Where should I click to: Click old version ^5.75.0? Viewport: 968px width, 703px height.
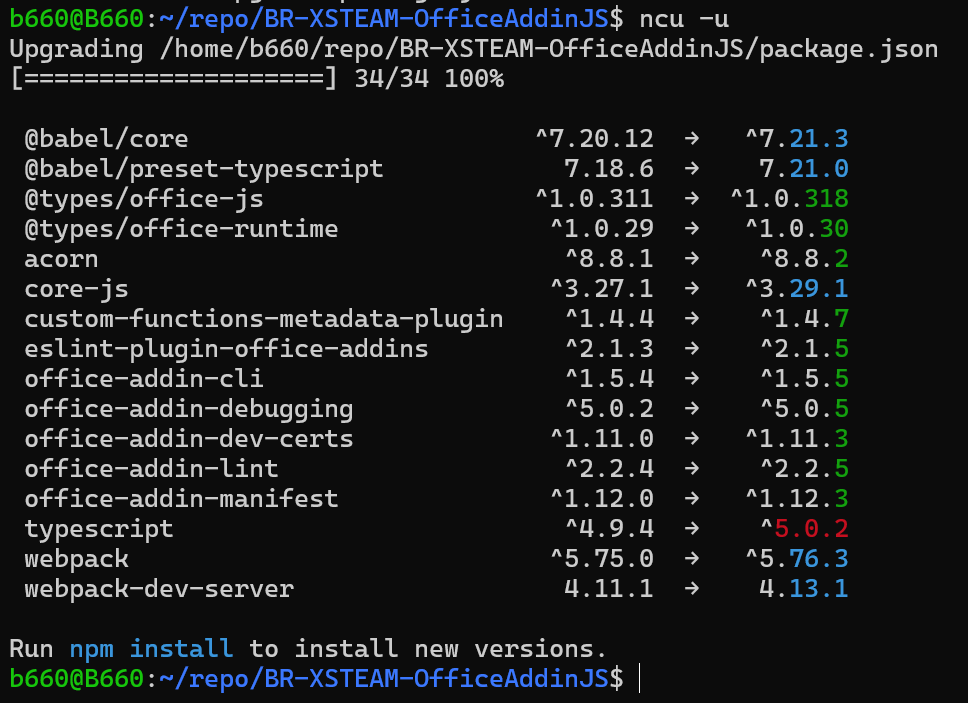pyautogui.click(x=602, y=559)
